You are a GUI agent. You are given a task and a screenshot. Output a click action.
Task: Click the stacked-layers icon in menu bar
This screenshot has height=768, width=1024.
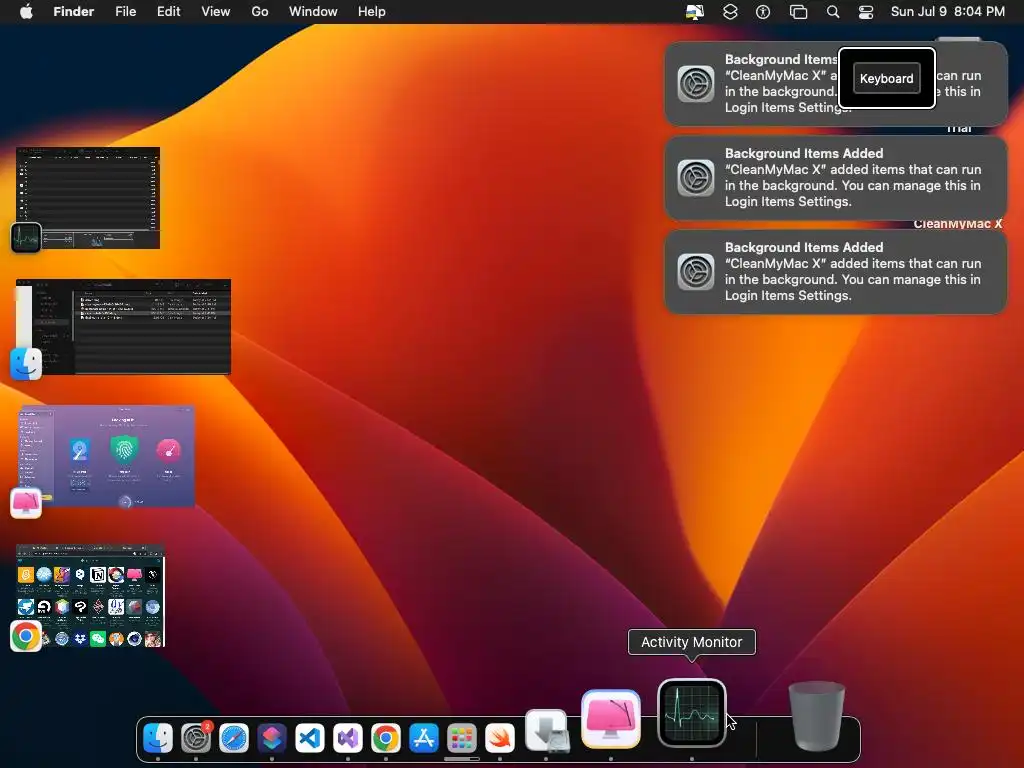click(730, 12)
